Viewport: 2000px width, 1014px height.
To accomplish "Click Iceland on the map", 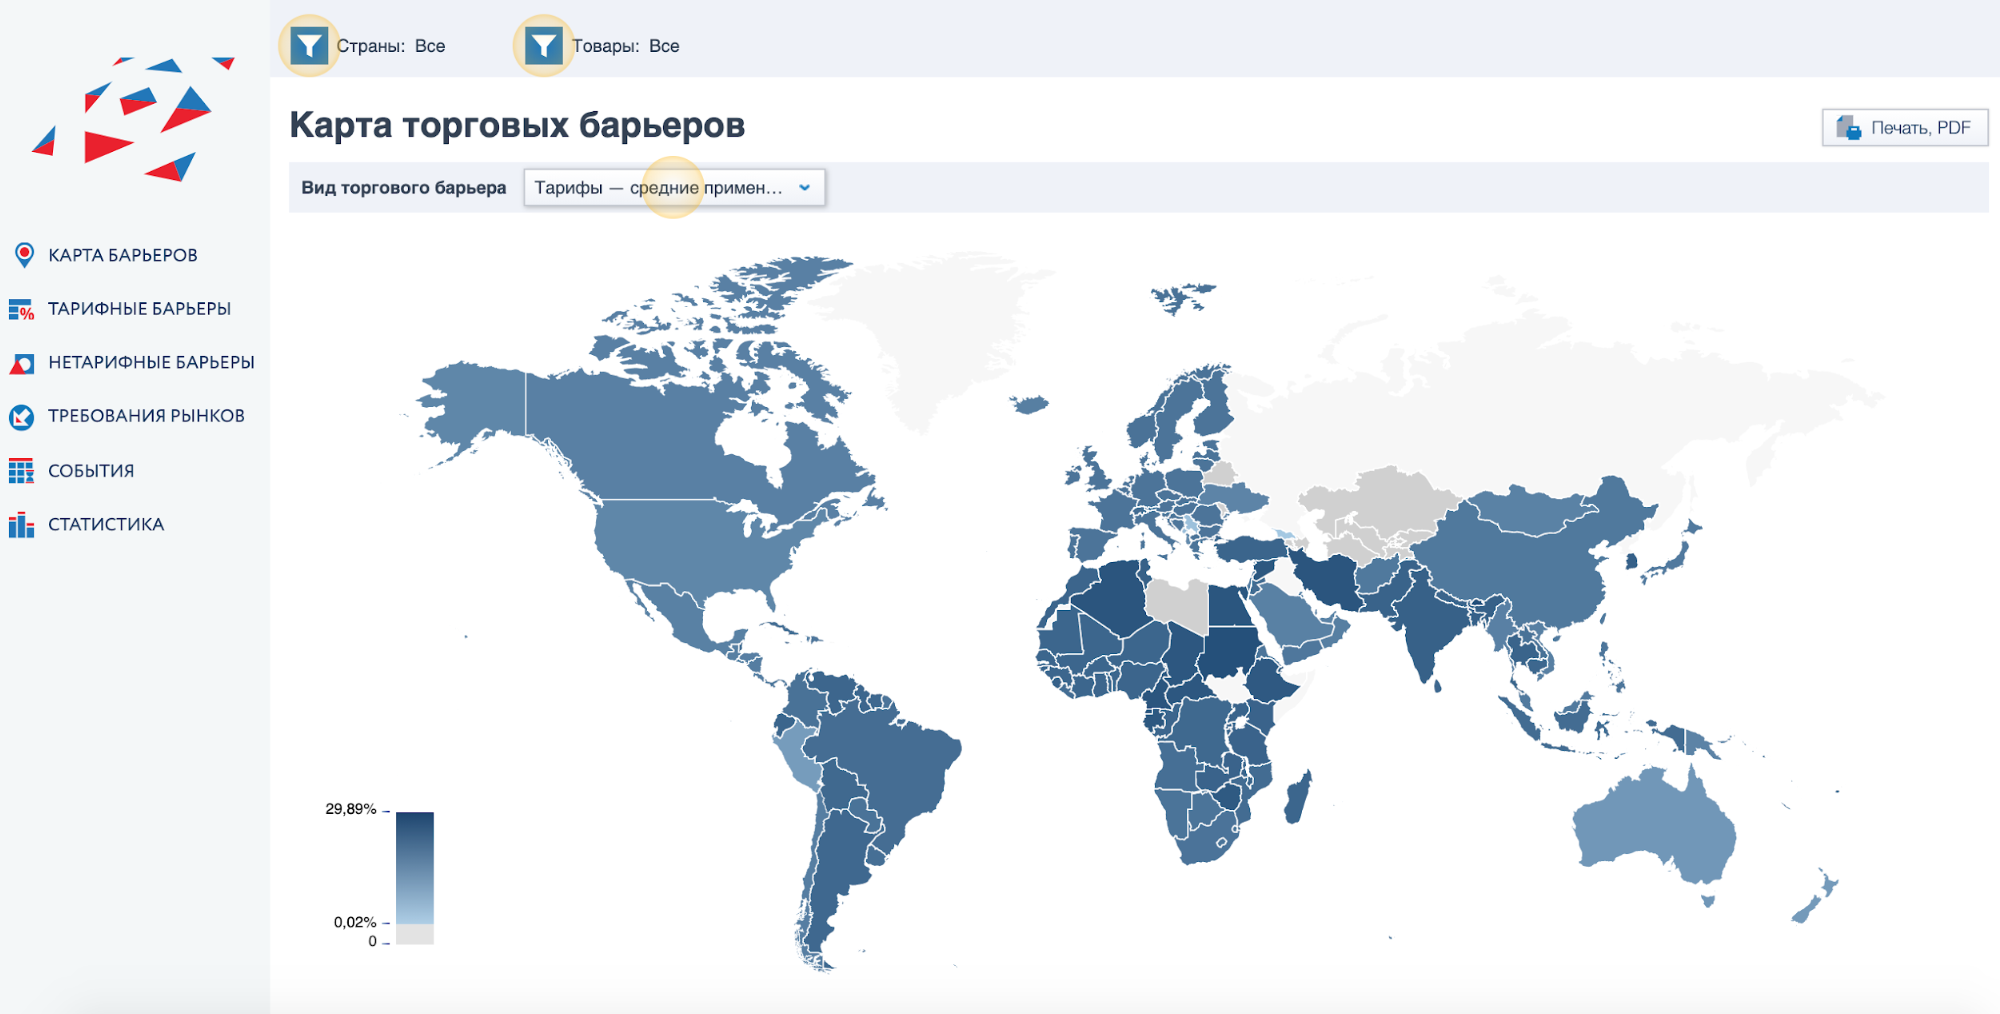I will pos(1029,404).
